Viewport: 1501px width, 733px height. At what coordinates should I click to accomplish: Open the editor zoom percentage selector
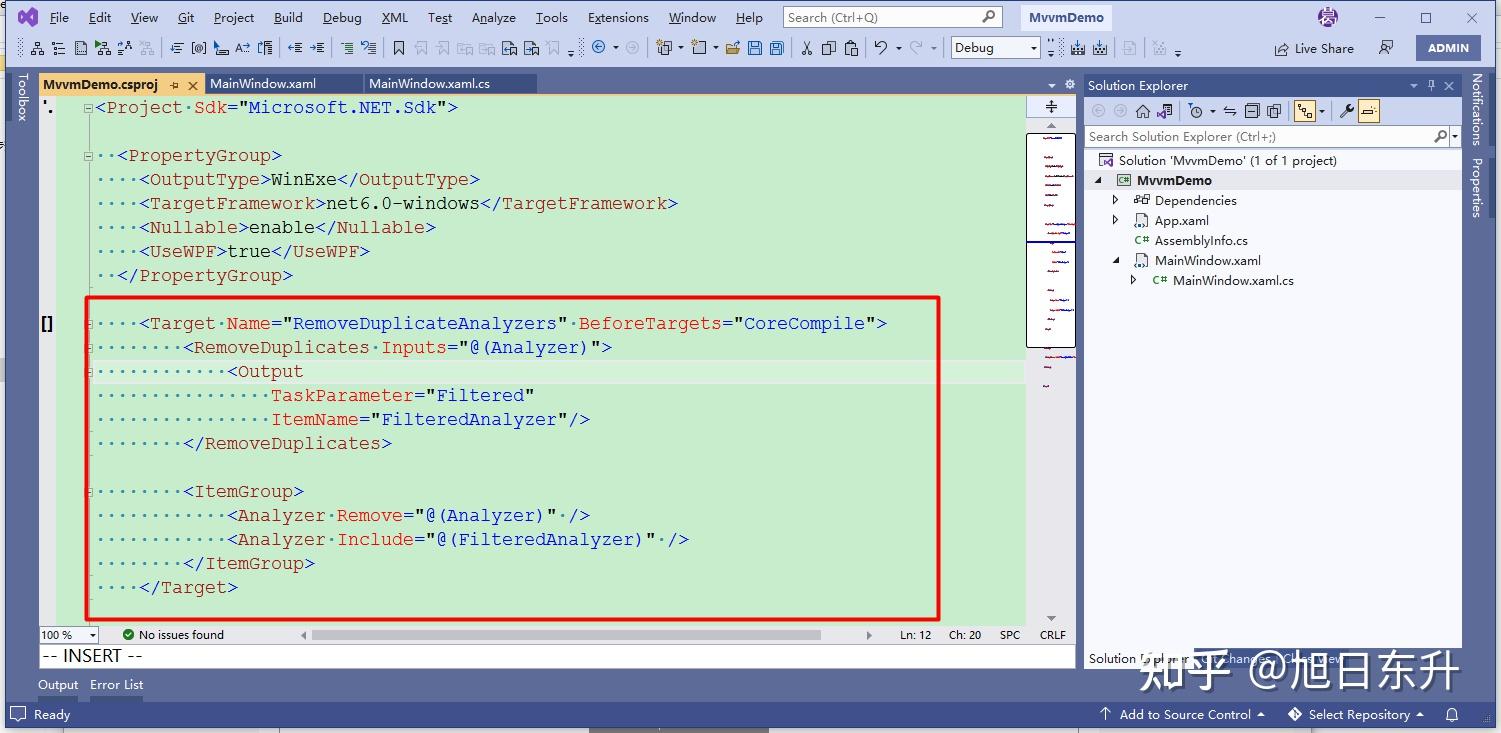(x=67, y=634)
